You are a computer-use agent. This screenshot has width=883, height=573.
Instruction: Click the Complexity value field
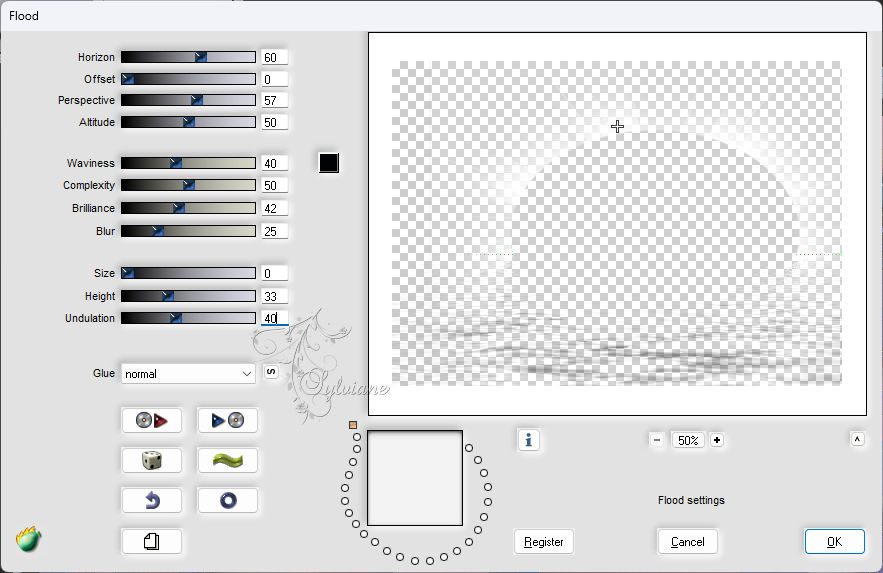click(274, 186)
